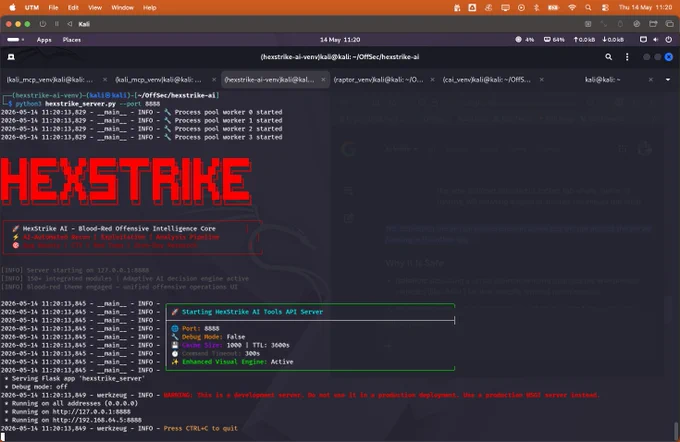Image resolution: width=680 pixels, height=442 pixels.
Task: Click the URL http://192.168.64.5:8888
Action: pos(97,420)
